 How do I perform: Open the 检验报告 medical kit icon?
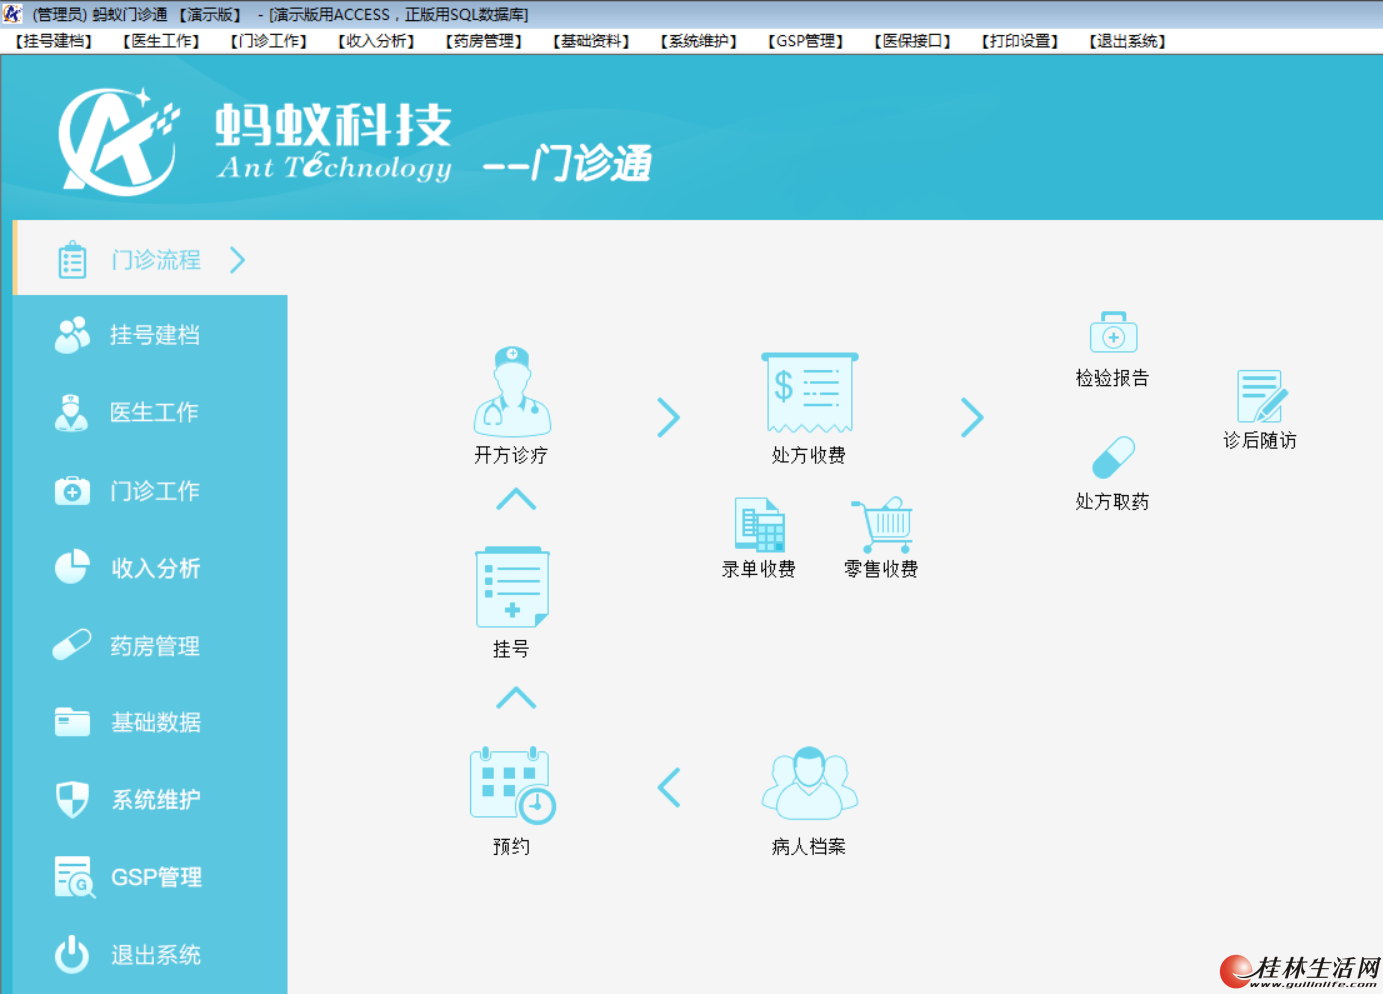coord(1113,332)
